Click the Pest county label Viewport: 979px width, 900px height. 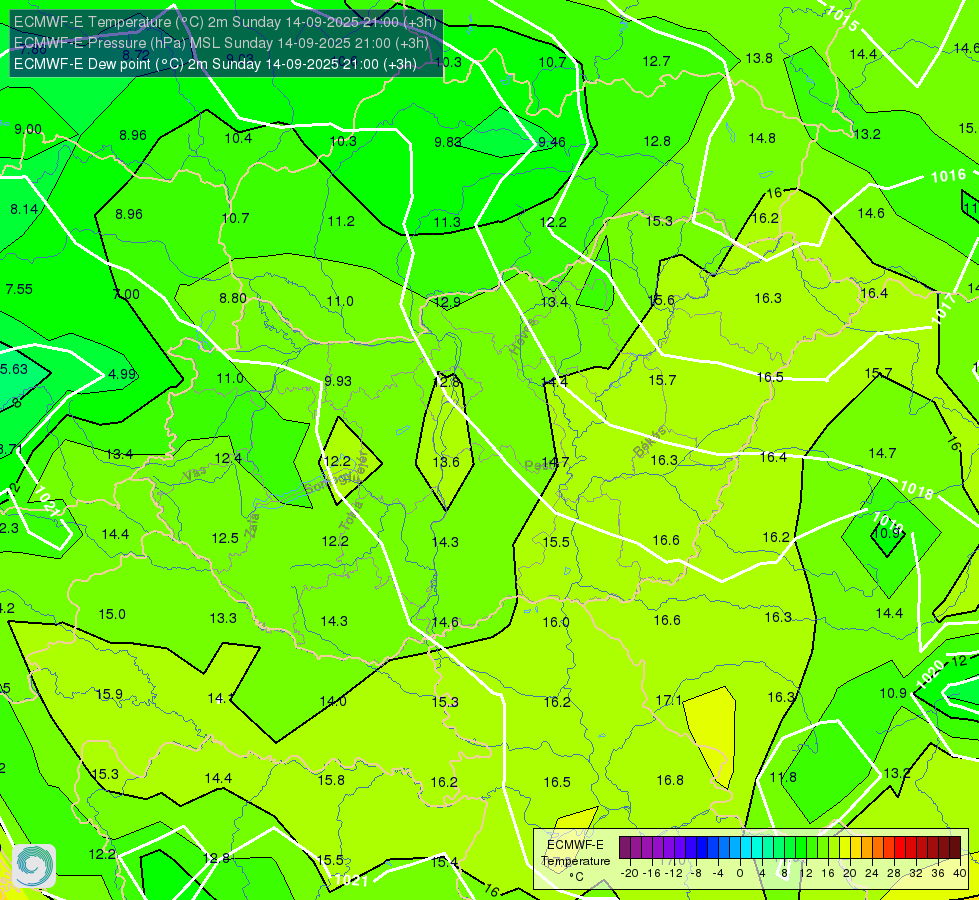(538, 465)
